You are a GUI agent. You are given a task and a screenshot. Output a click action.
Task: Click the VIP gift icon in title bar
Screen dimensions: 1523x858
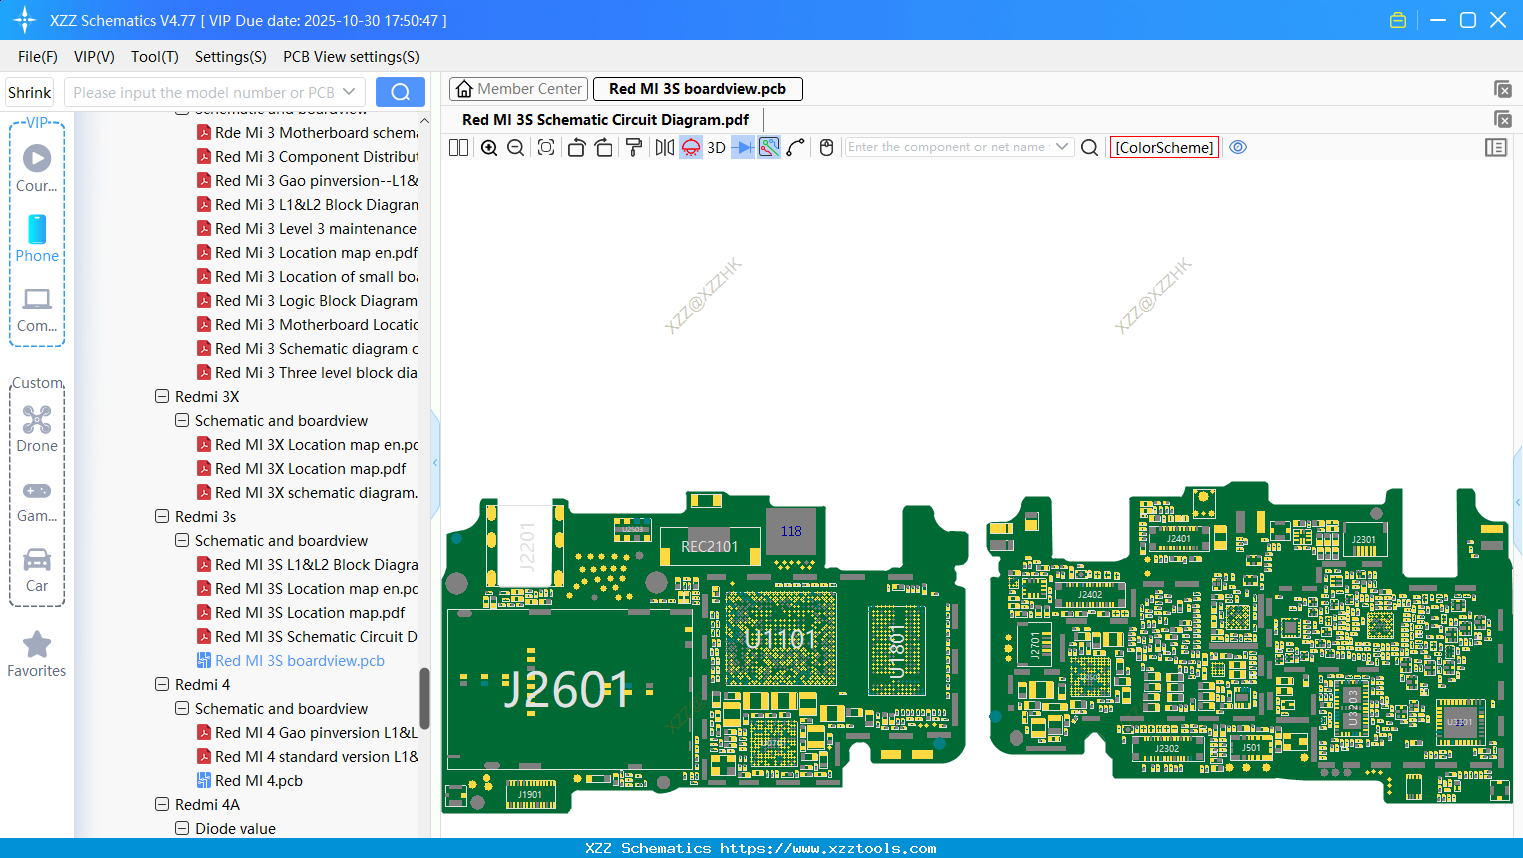point(1398,20)
